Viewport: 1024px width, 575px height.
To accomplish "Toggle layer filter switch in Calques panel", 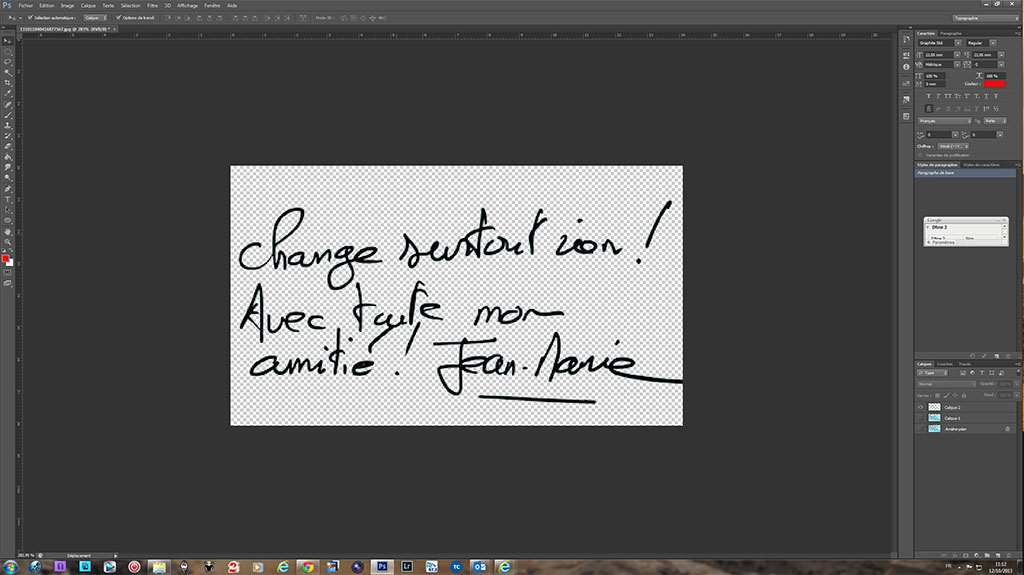I will coord(1018,373).
